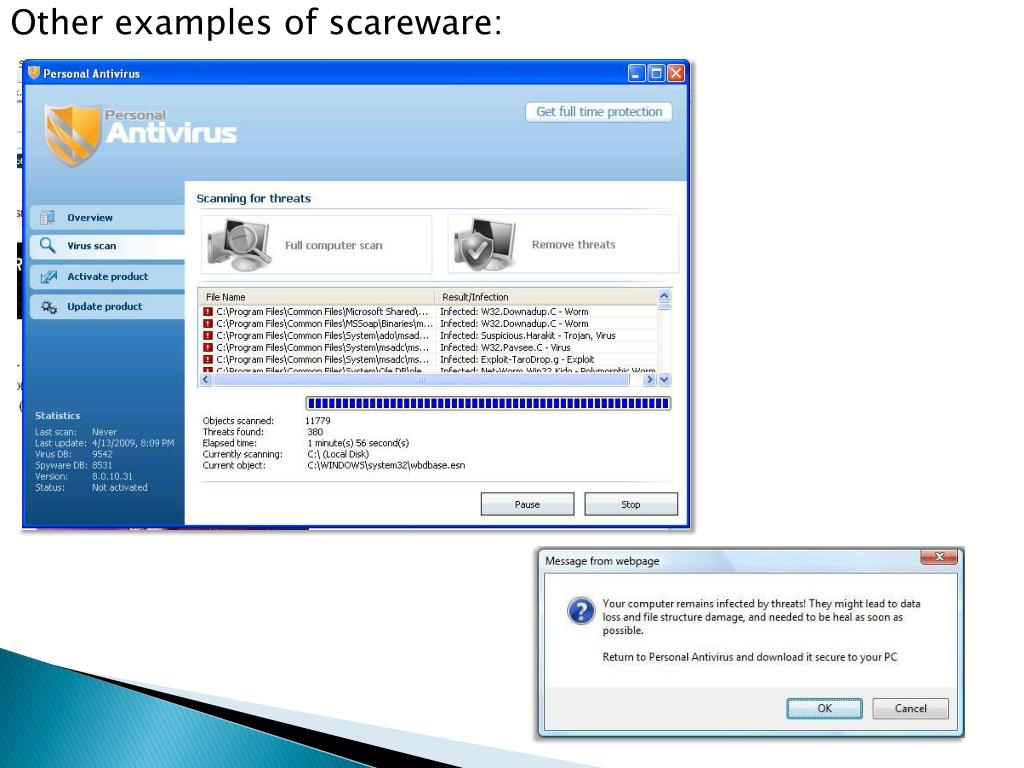This screenshot has height=768, width=1024.
Task: Click the Overview sidebar icon
Action: [47, 217]
